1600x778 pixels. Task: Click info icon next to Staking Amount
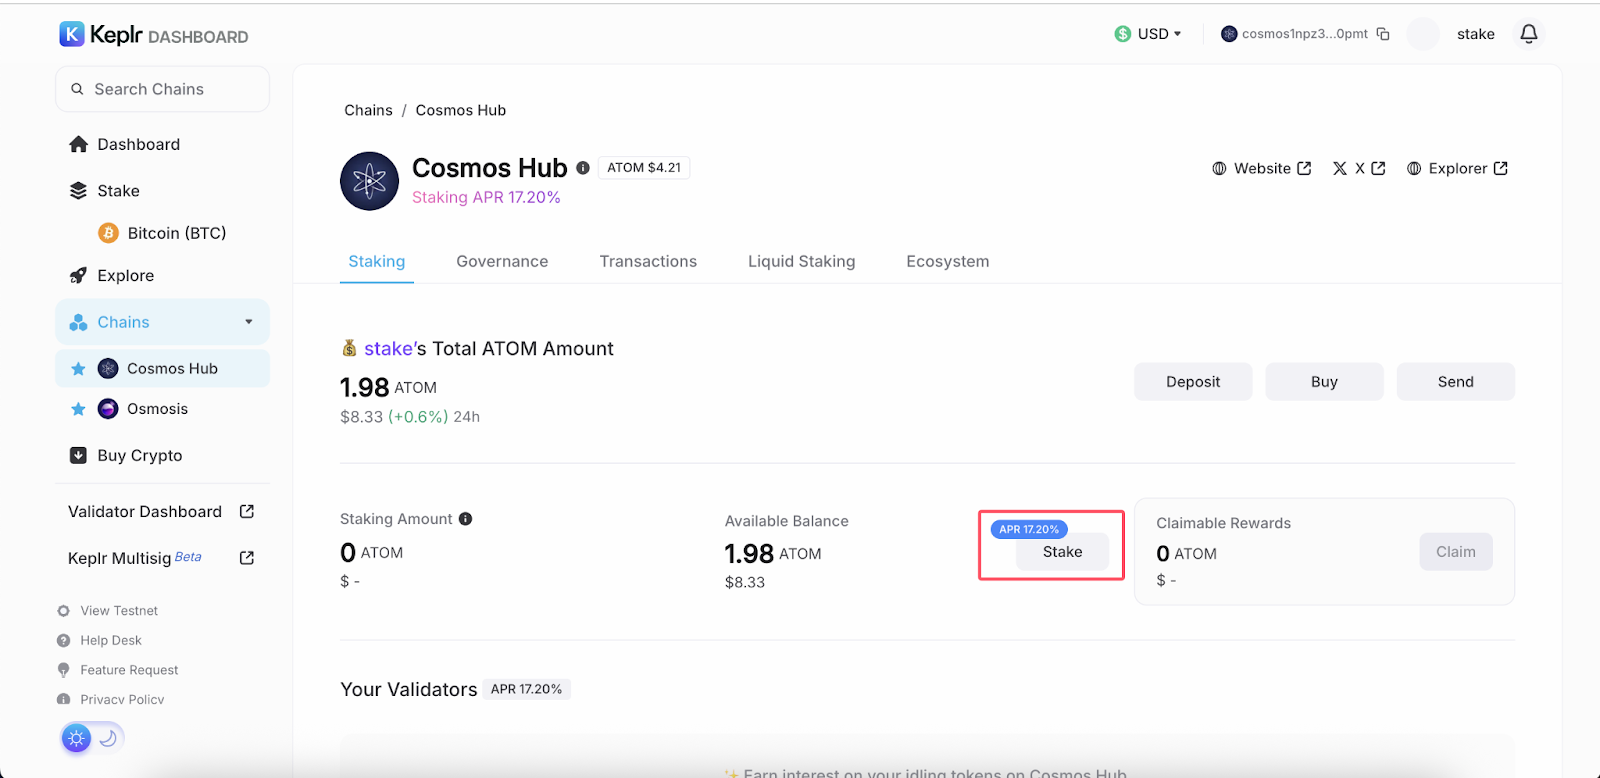point(465,519)
